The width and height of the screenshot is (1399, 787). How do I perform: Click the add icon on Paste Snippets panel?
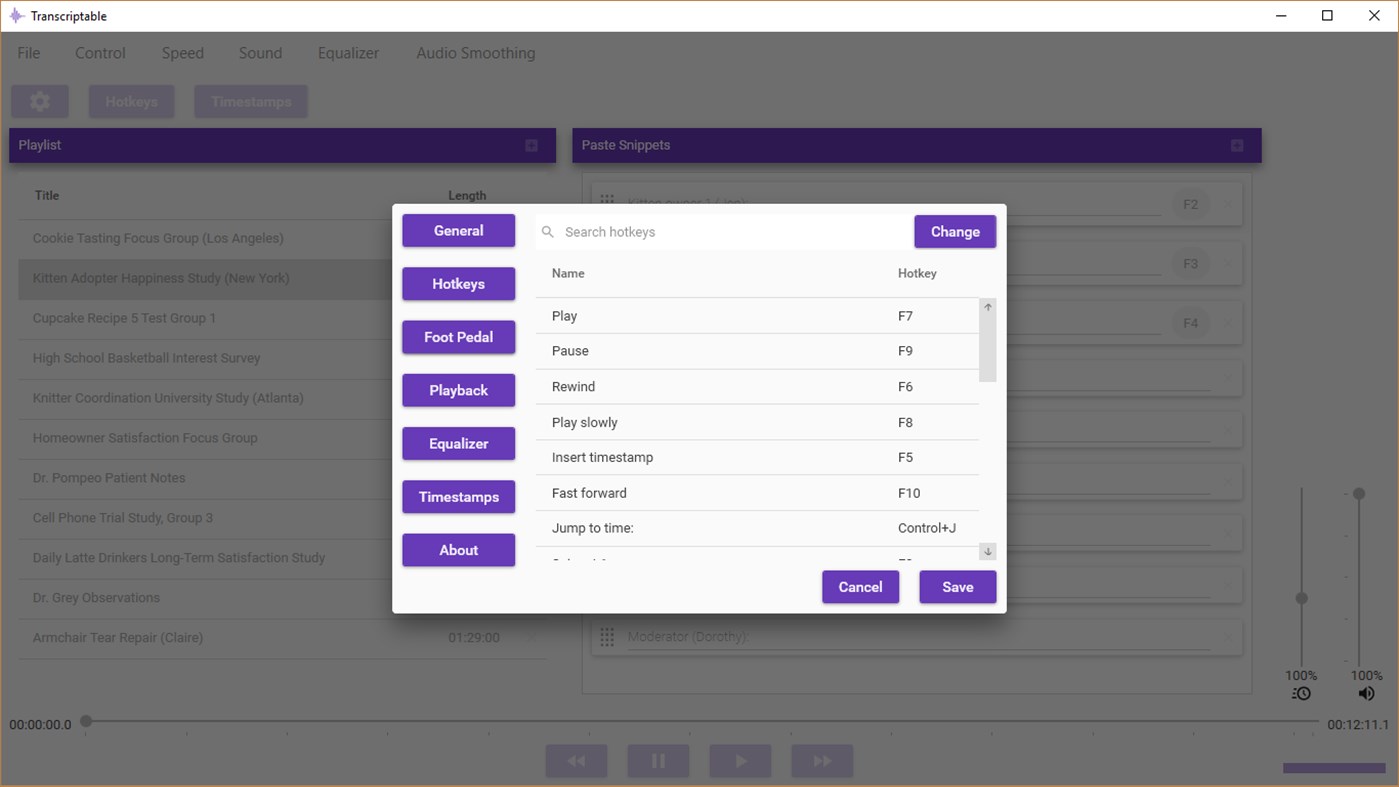1237,144
